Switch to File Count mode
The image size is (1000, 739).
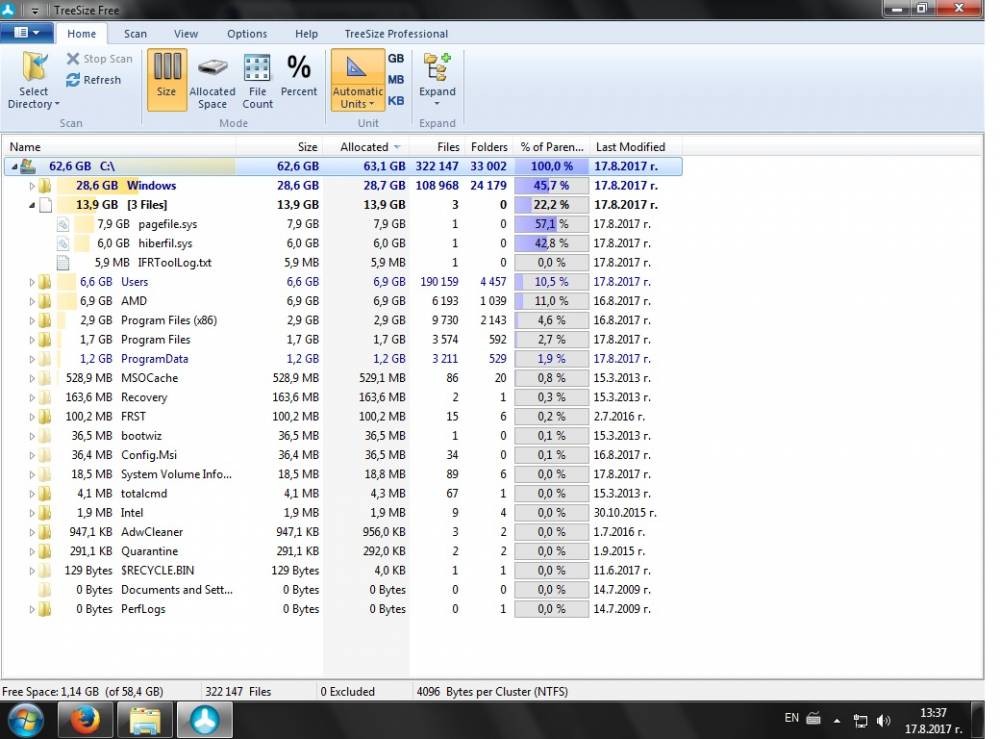[258, 80]
